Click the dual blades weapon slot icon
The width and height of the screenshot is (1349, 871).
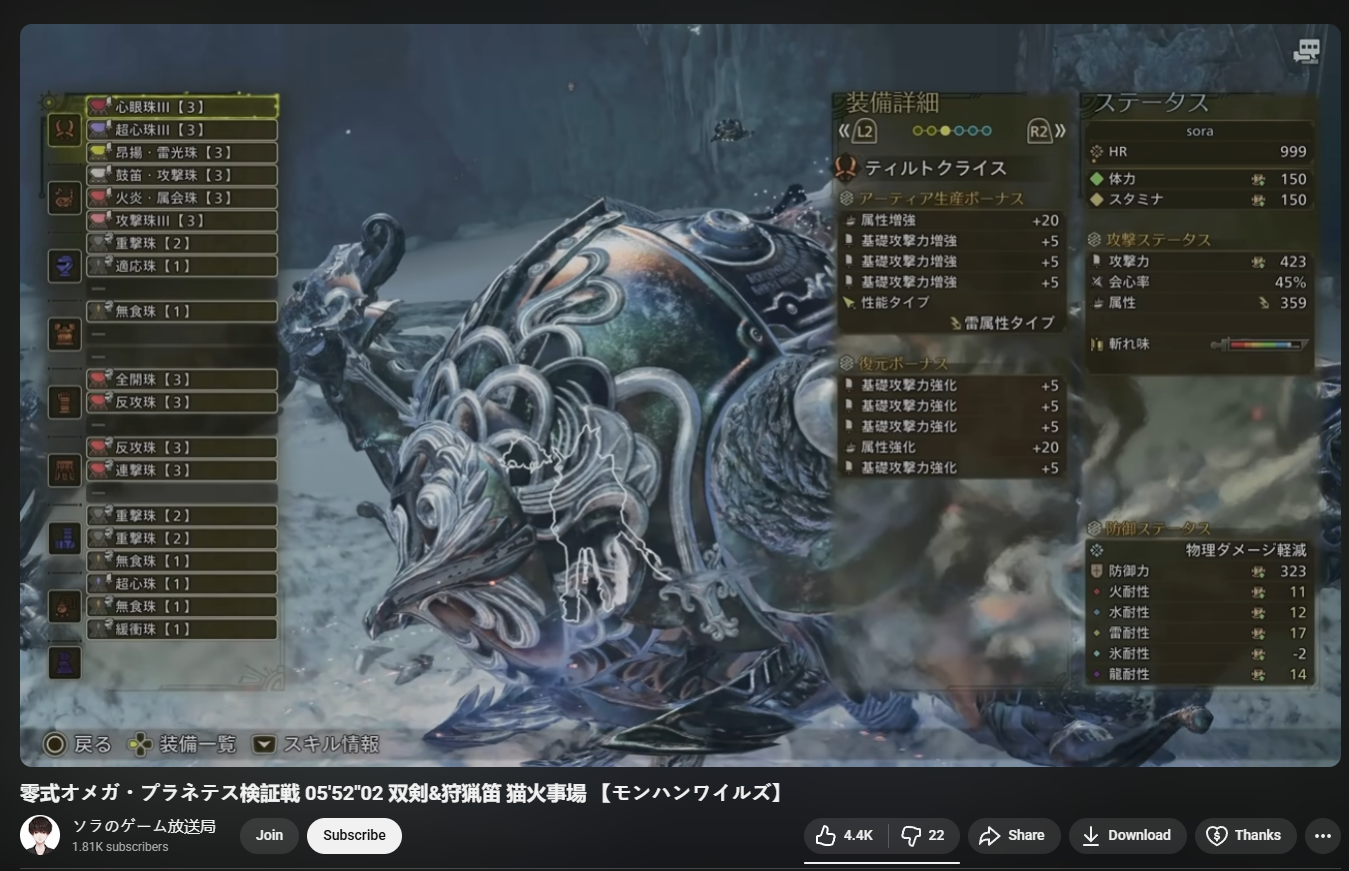pyautogui.click(x=64, y=129)
